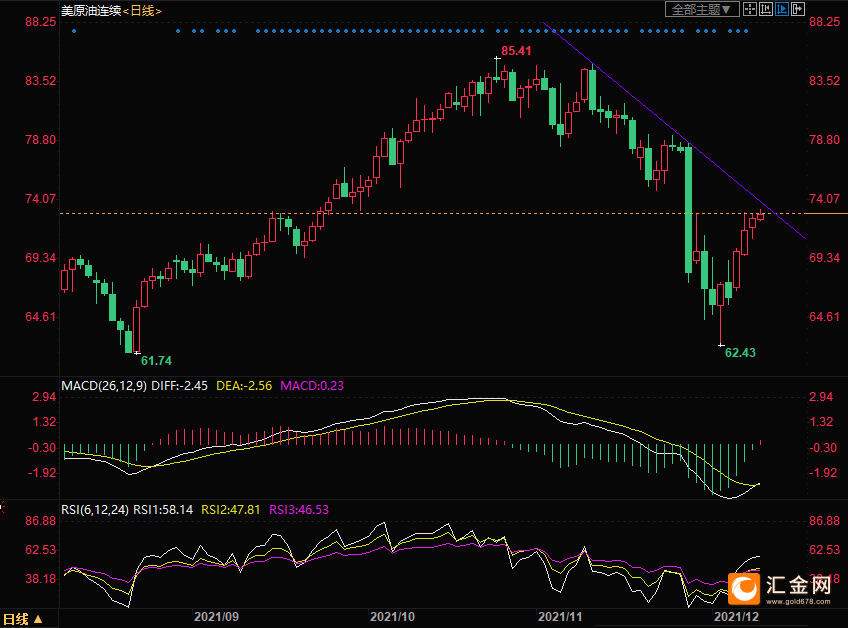Click the 61.74 low price marker
The width and height of the screenshot is (848, 628).
point(156,360)
